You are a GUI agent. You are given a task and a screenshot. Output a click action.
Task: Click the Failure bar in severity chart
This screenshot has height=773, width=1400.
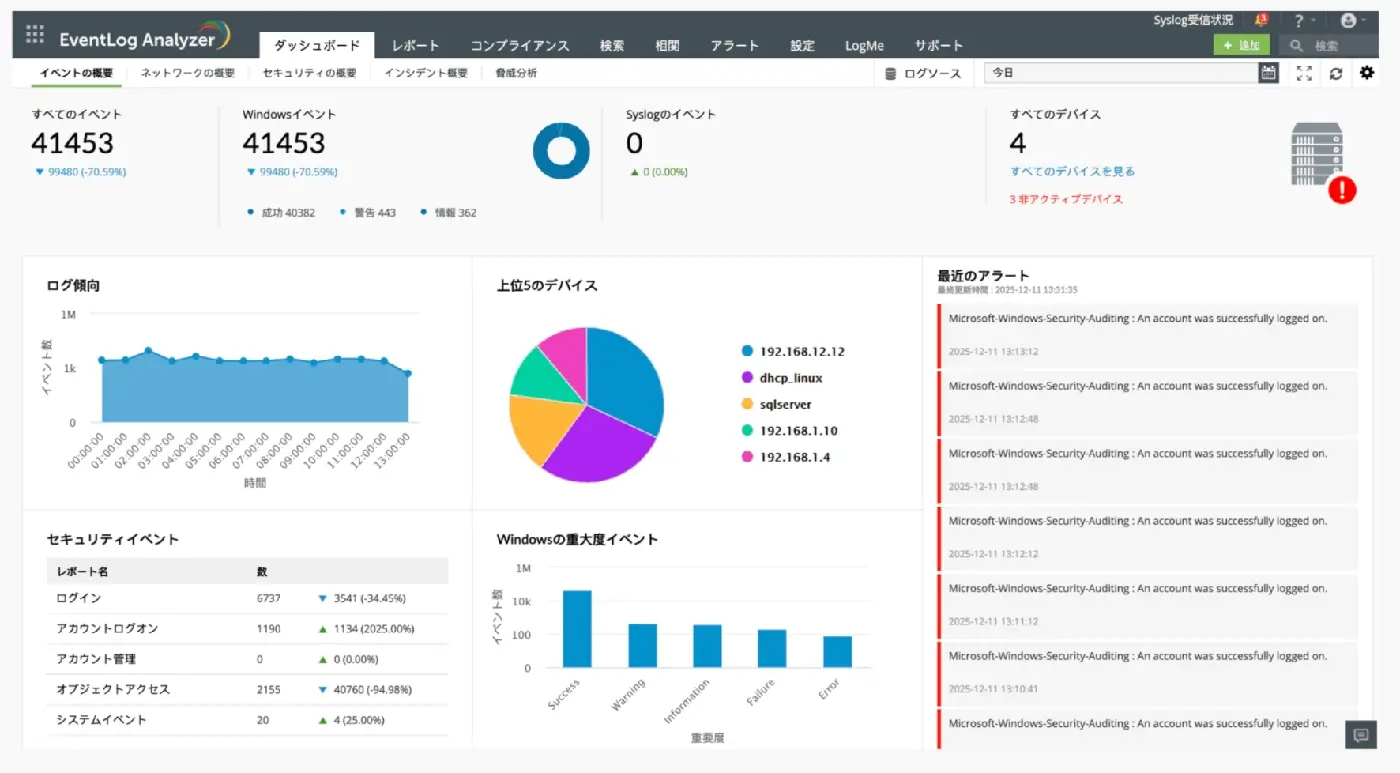point(772,648)
